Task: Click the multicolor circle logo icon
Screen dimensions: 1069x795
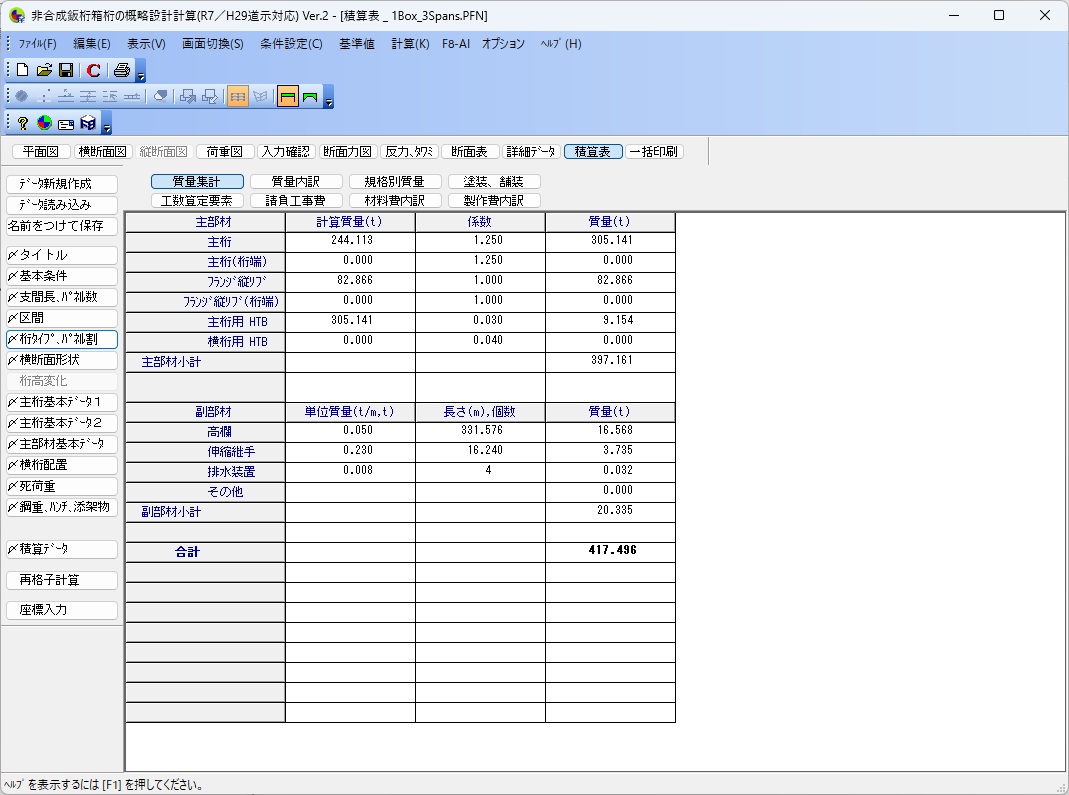Action: pos(44,123)
